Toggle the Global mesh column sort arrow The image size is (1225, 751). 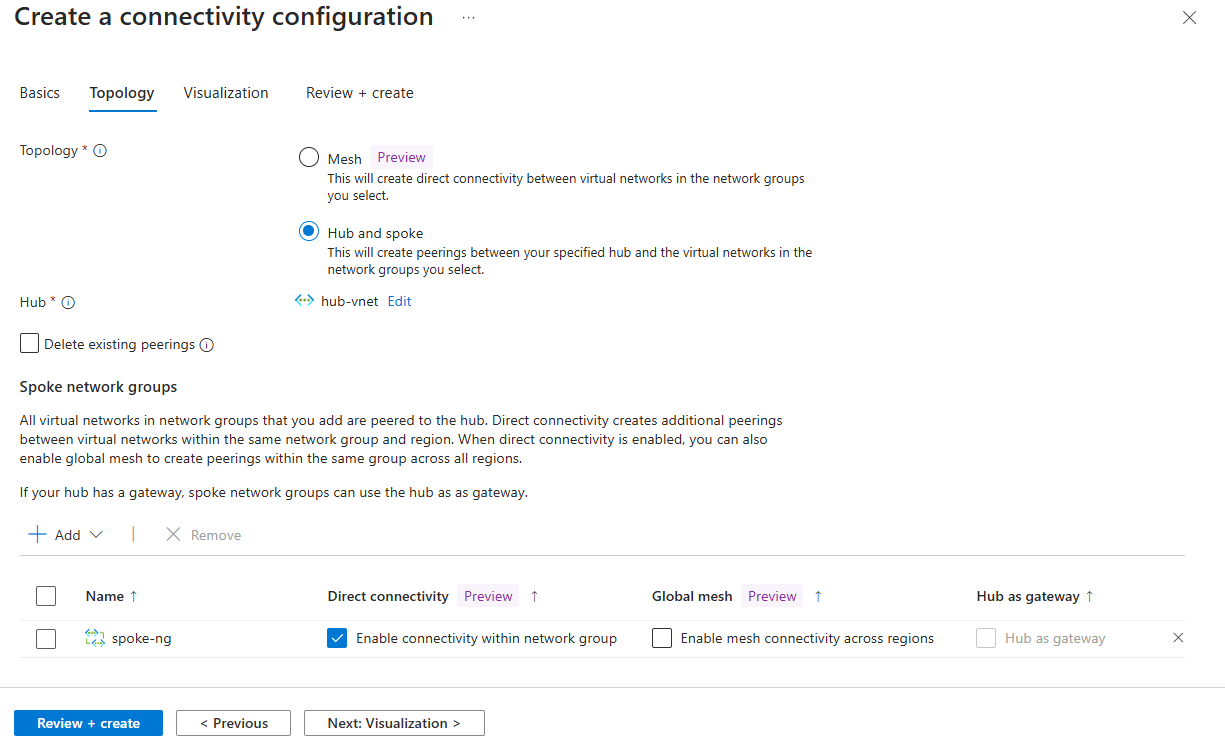pos(817,596)
